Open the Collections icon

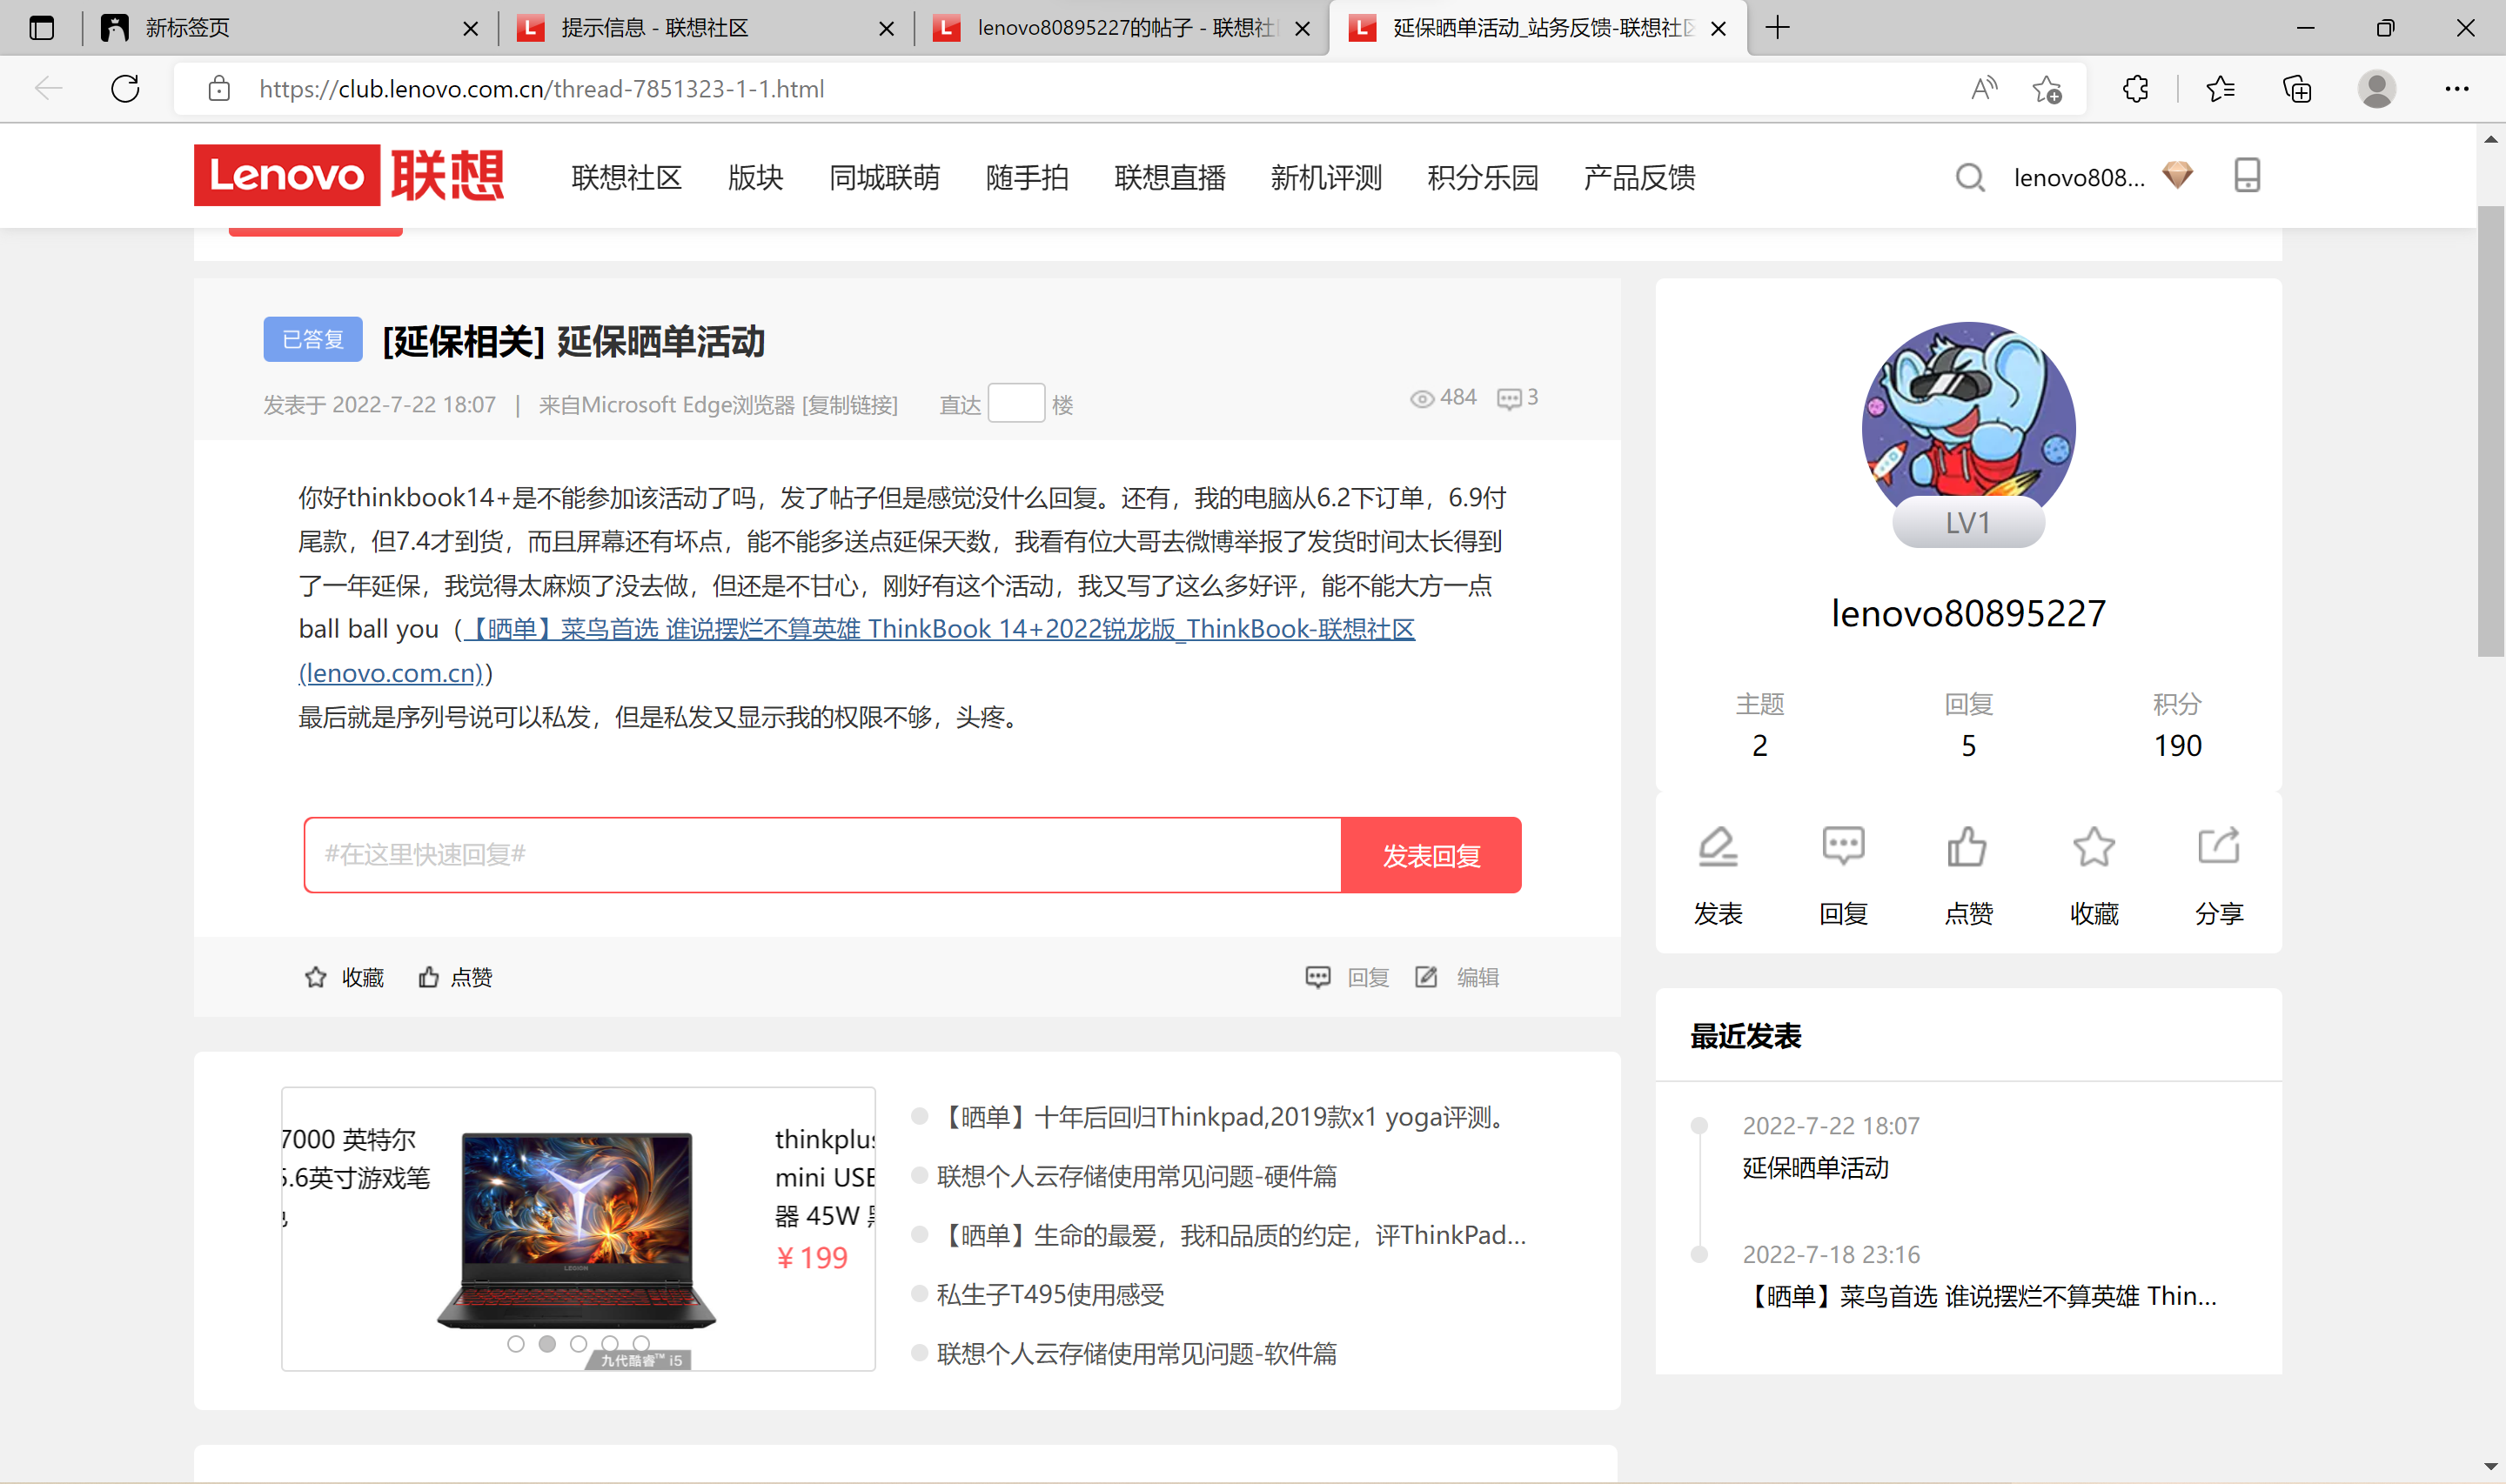(x=2297, y=89)
